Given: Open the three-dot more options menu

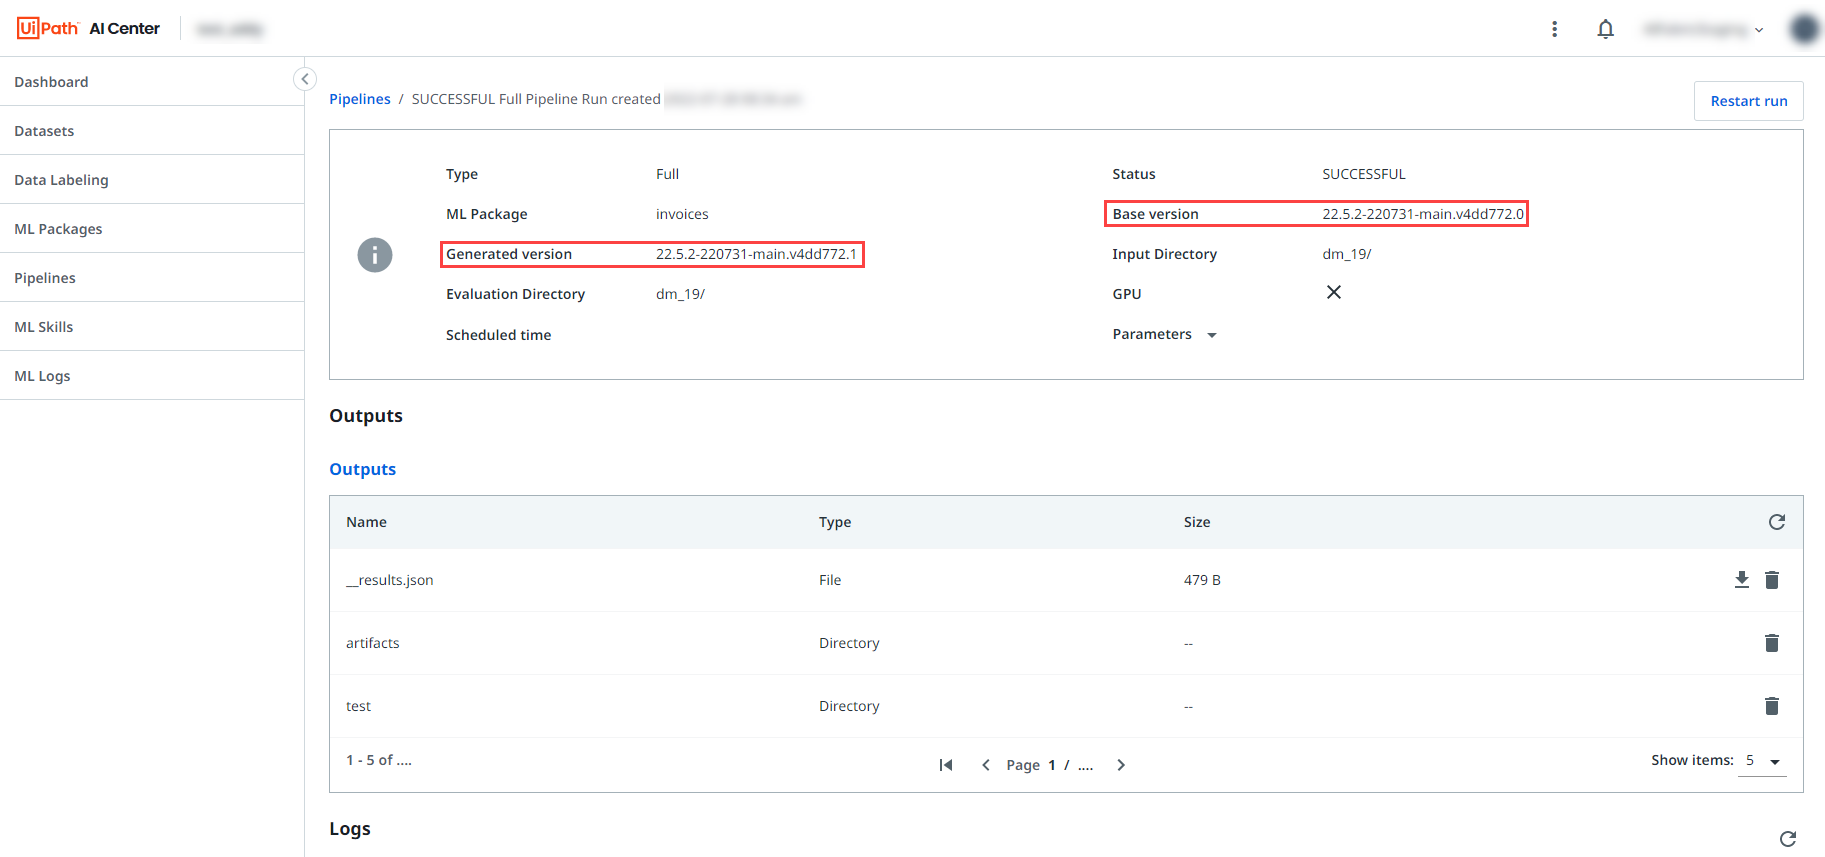Looking at the screenshot, I should pos(1554,29).
